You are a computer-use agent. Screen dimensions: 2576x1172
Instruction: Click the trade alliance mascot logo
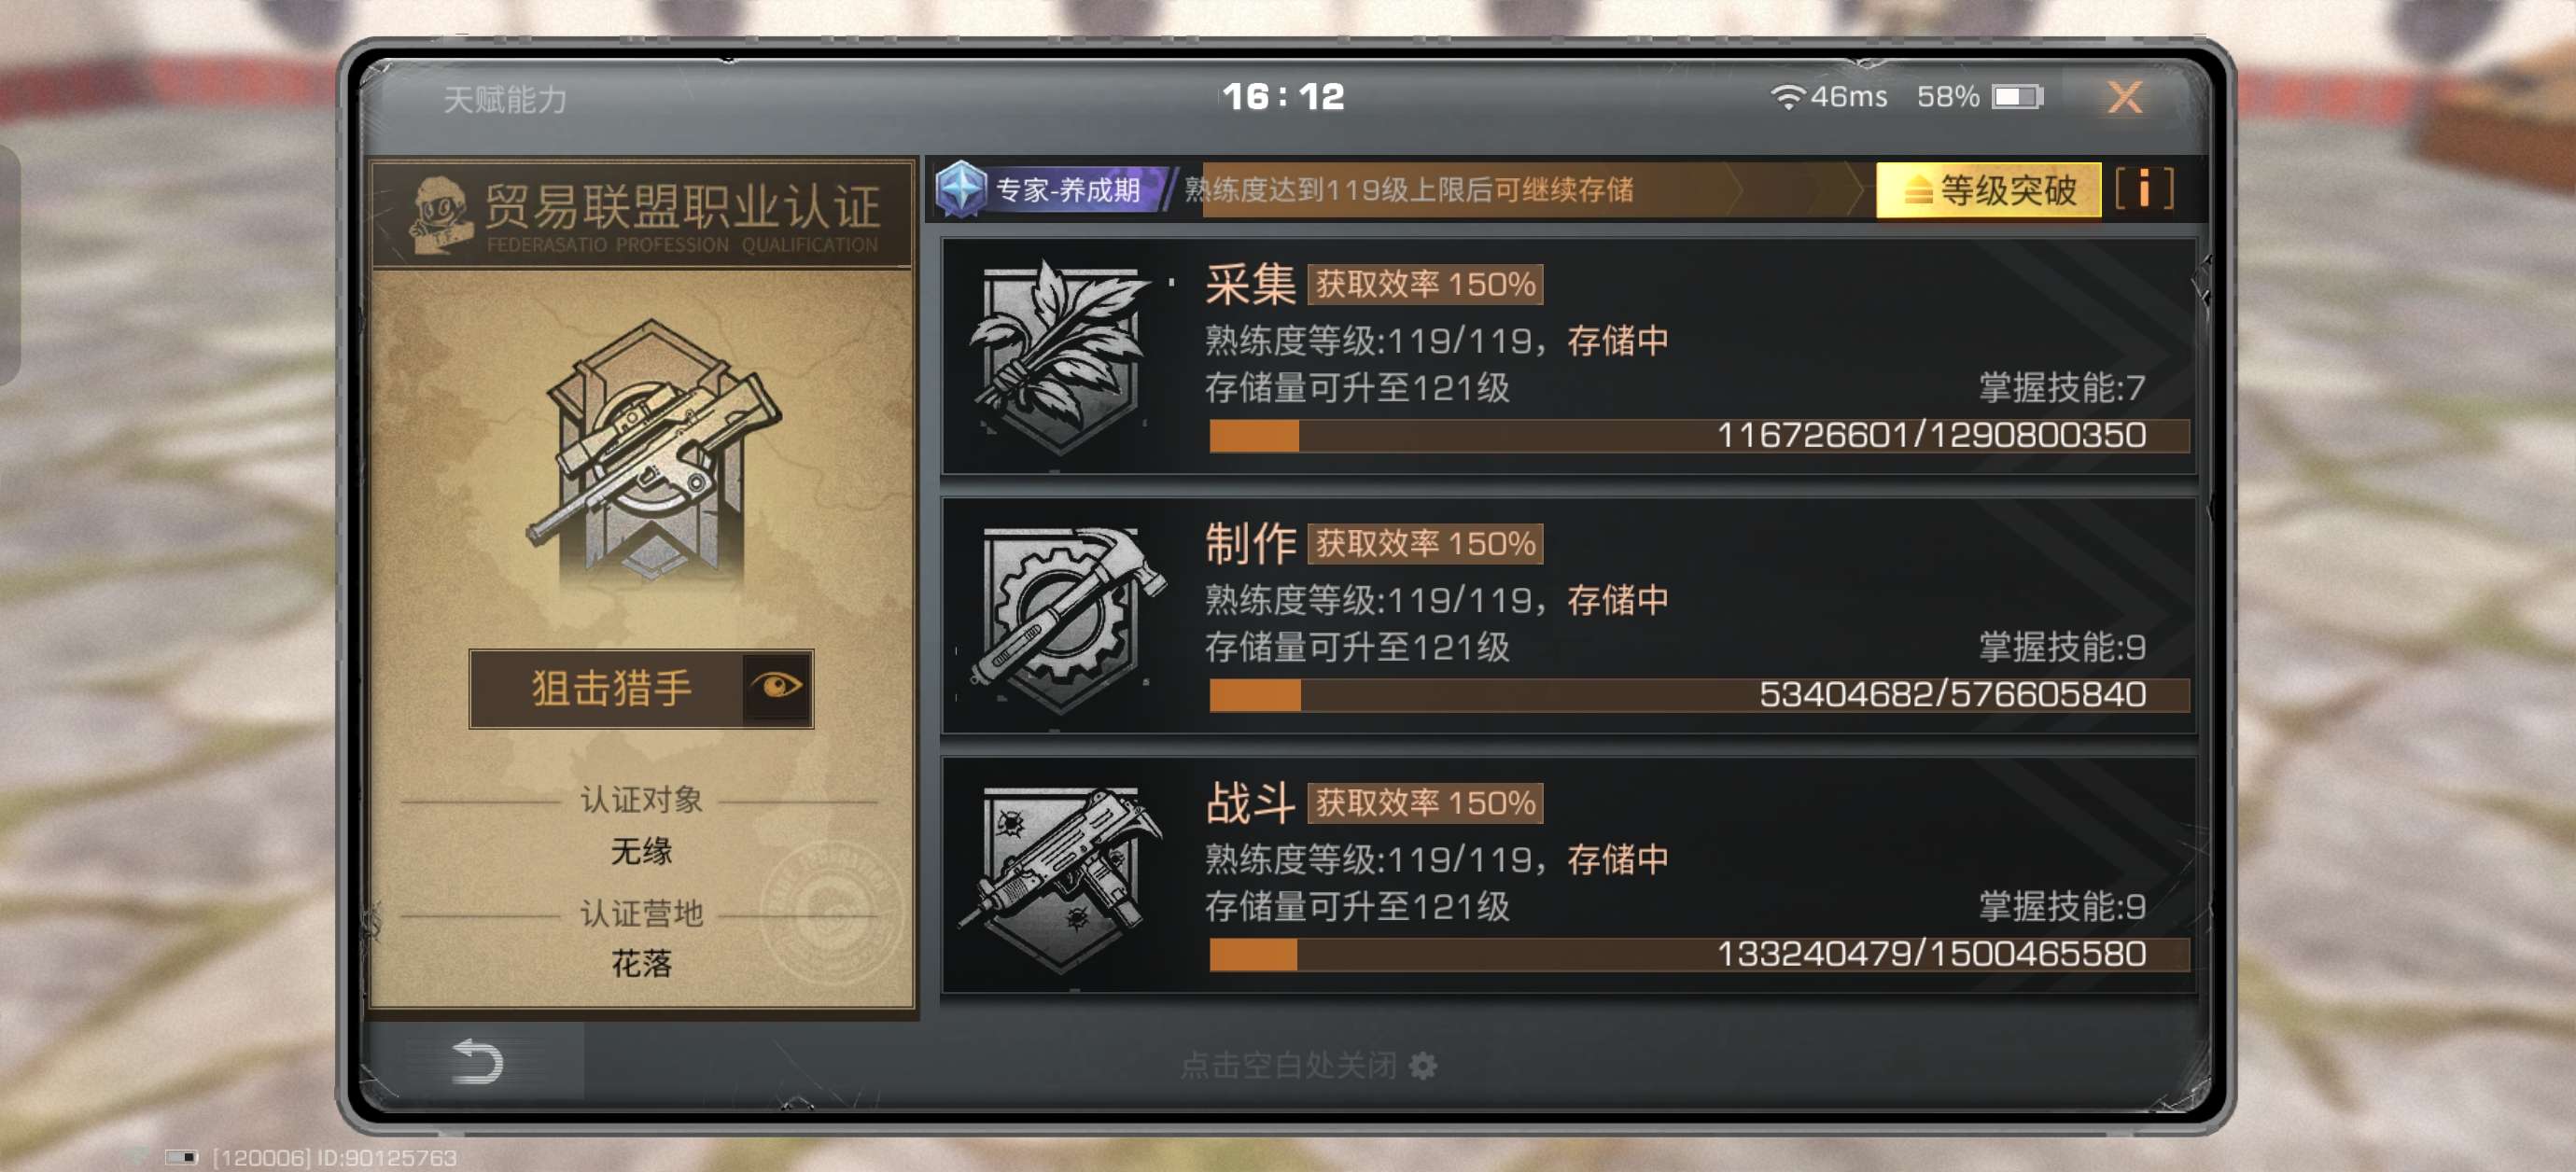440,213
